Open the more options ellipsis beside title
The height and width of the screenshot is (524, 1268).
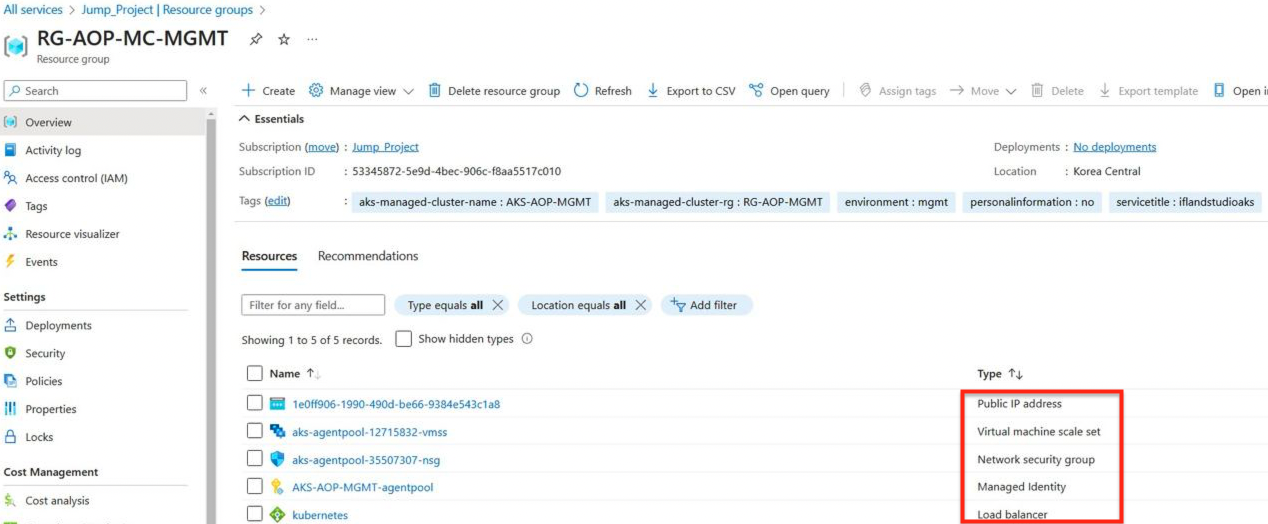312,39
